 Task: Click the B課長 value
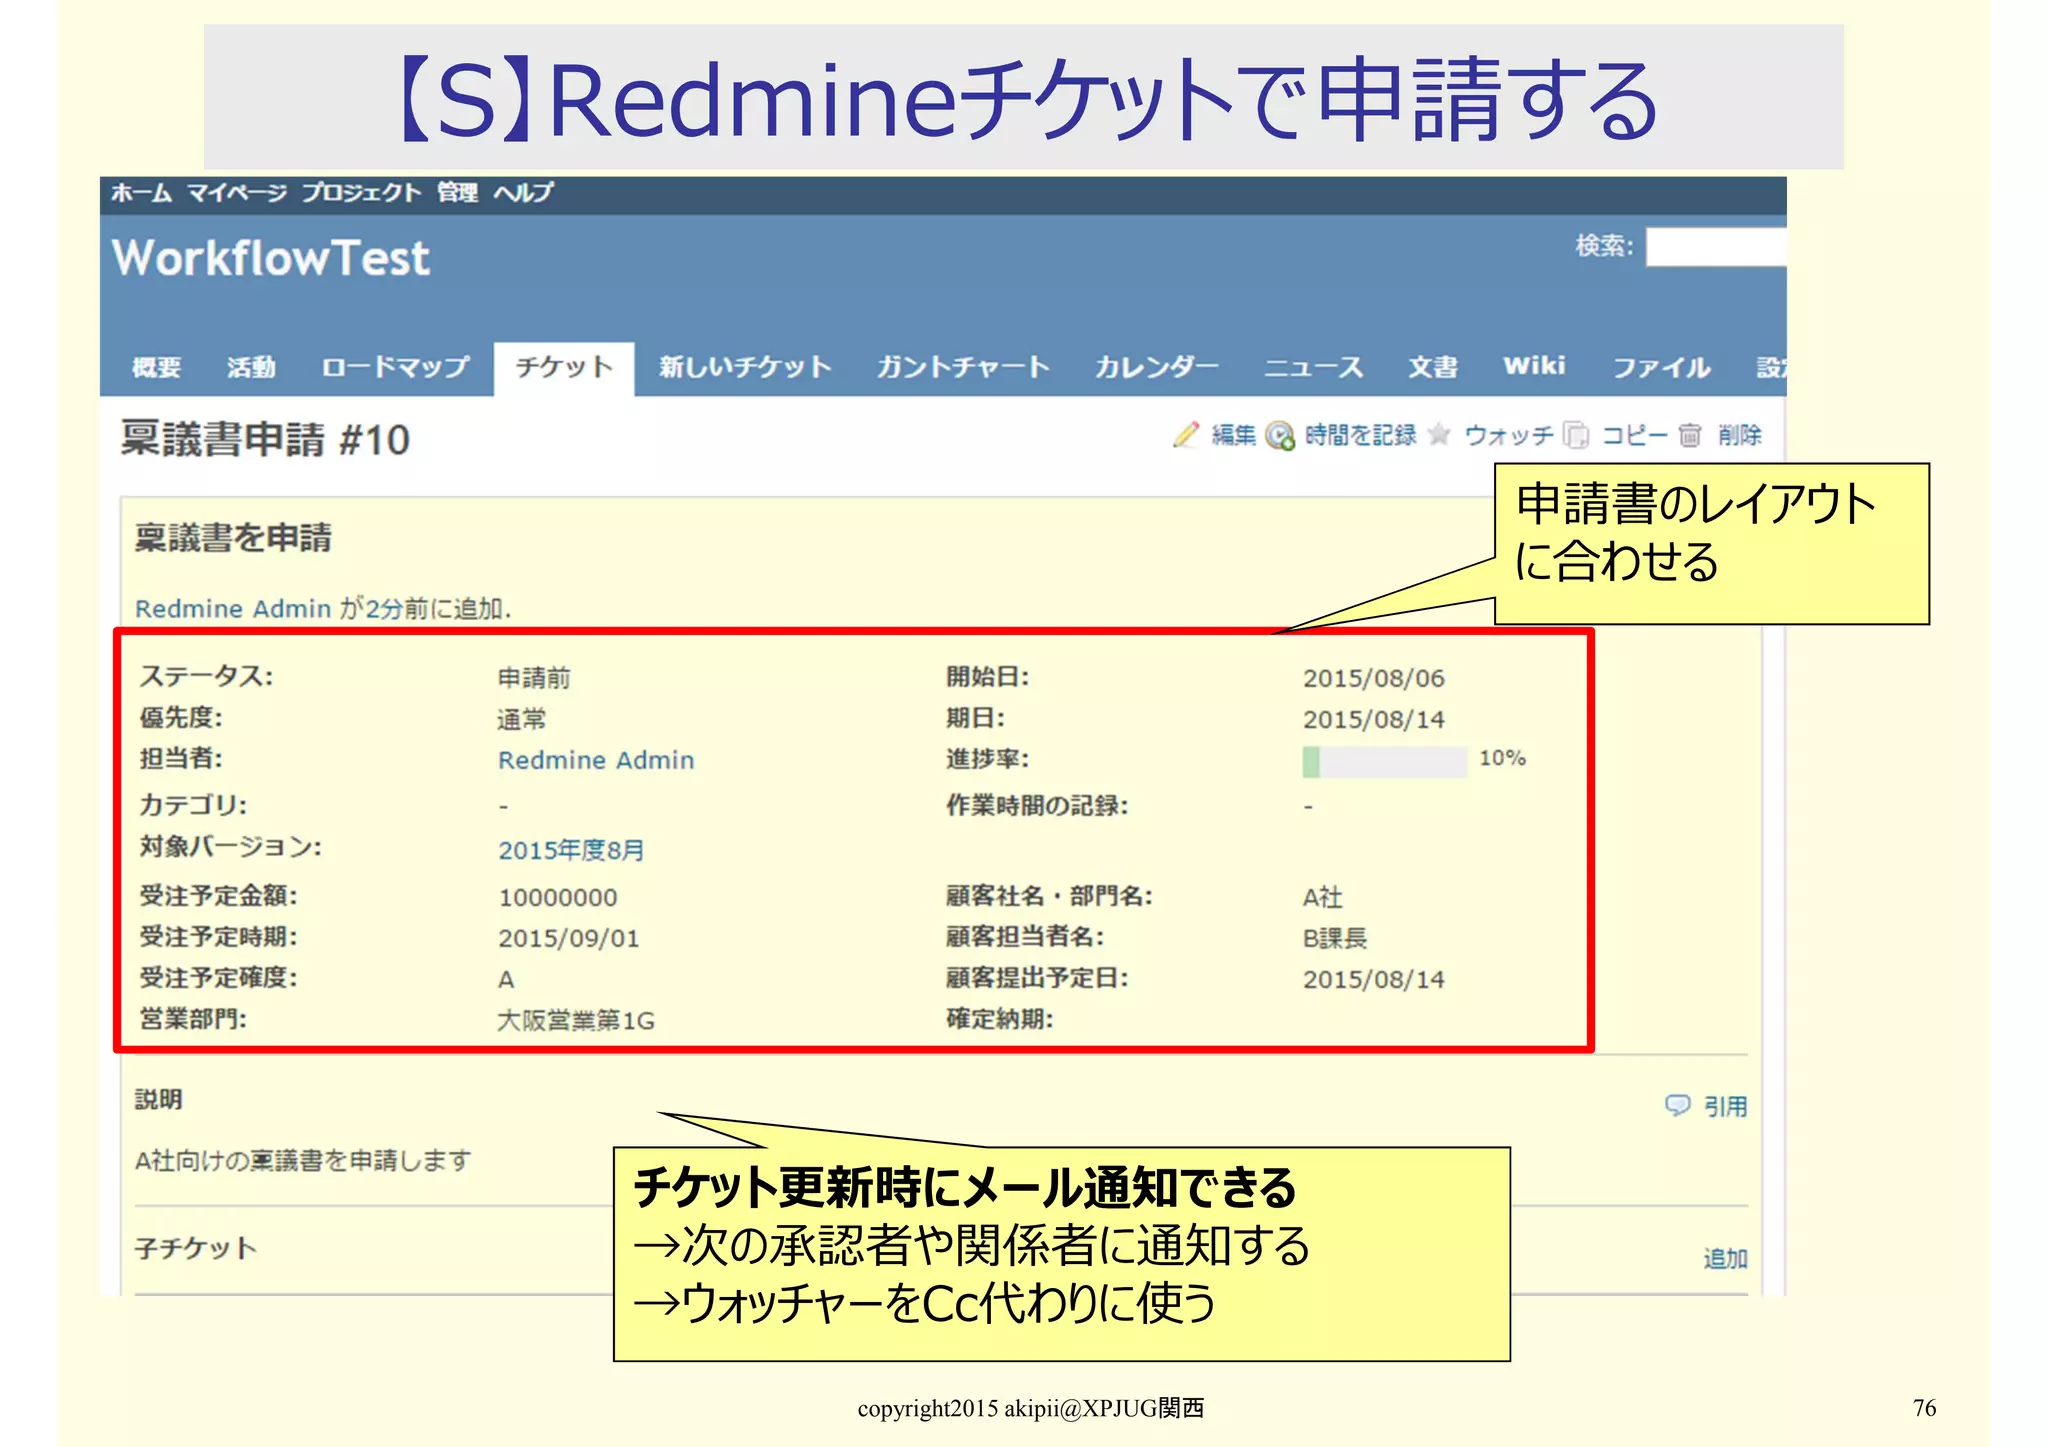point(1335,938)
